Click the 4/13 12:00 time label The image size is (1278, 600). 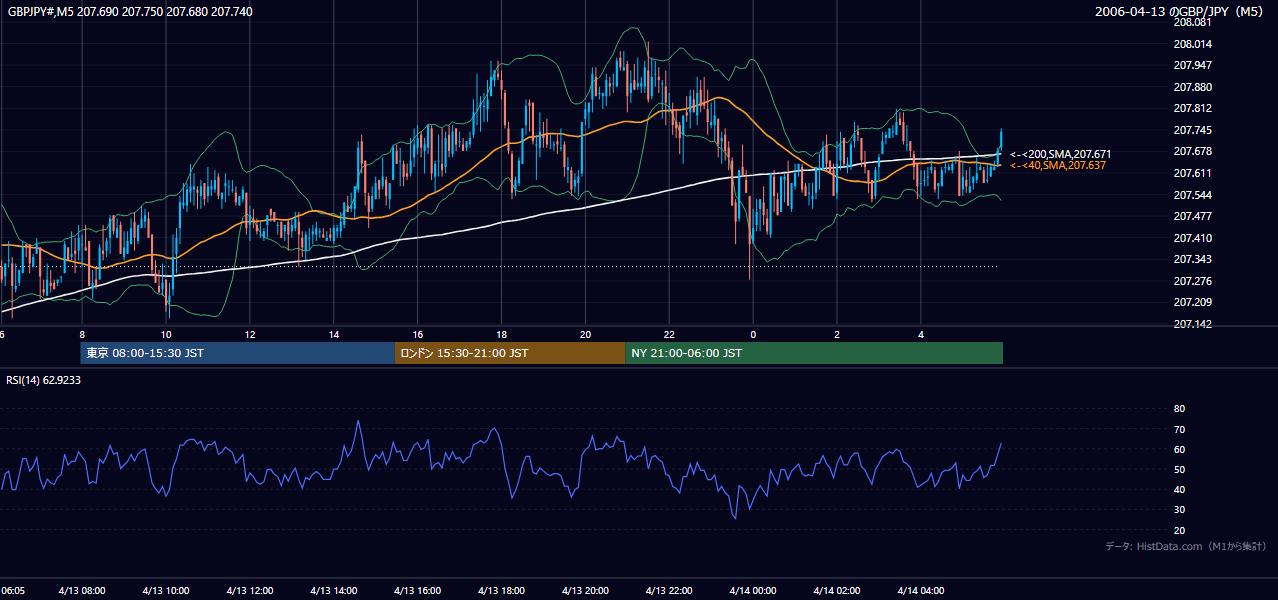pos(250,590)
